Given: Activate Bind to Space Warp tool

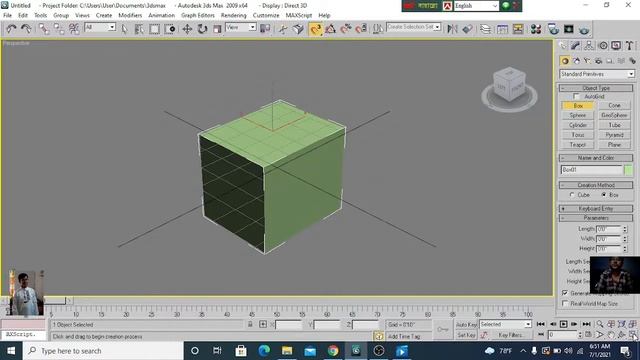Looking at the screenshot, I should coord(74,29).
